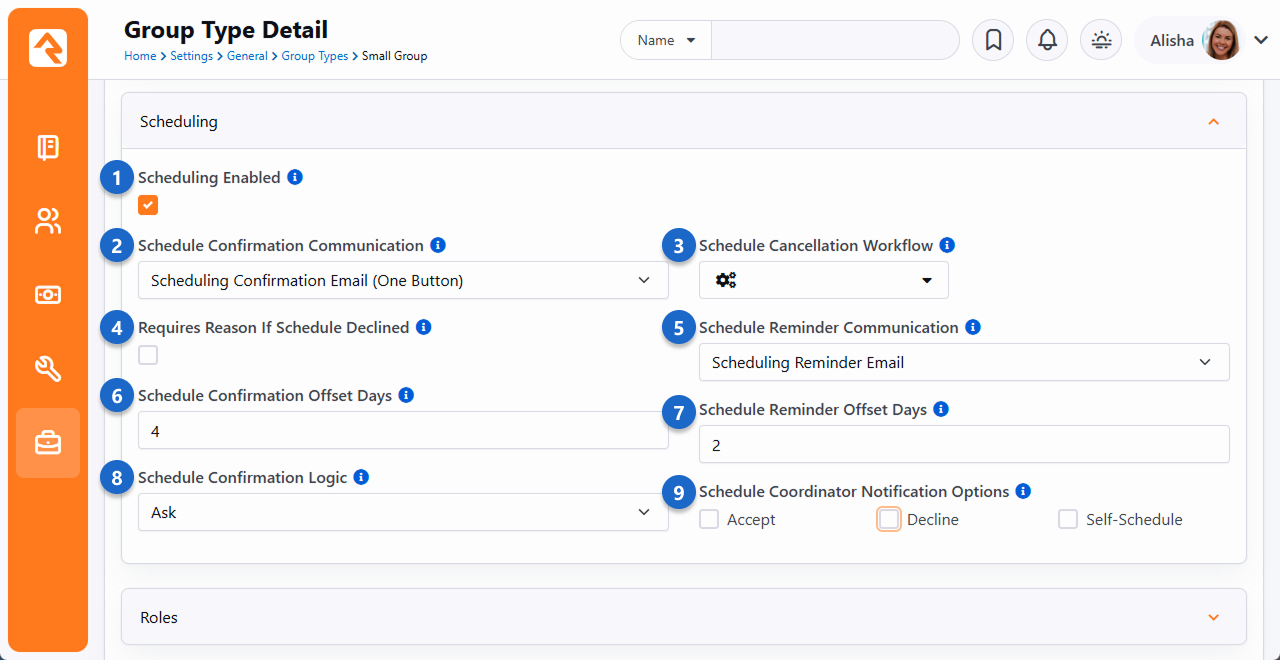Expand the Schedule Confirmation Logic dropdown
Screen dimensions: 1280x660
pos(402,512)
